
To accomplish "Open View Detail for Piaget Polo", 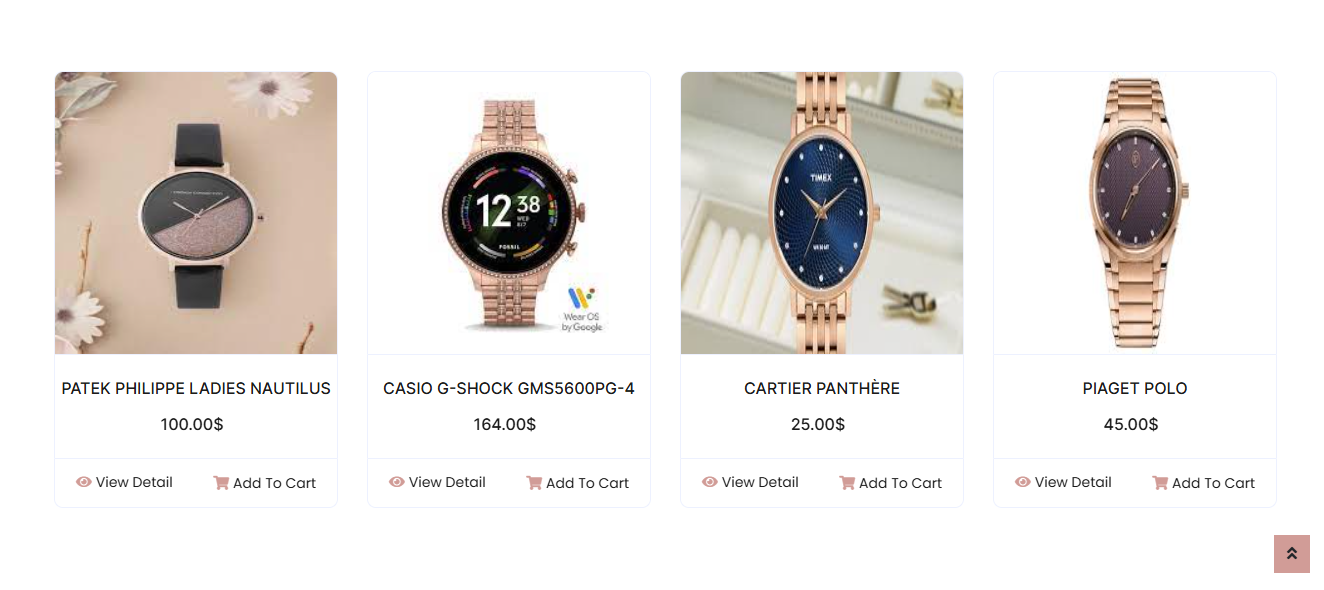I will [1063, 482].
